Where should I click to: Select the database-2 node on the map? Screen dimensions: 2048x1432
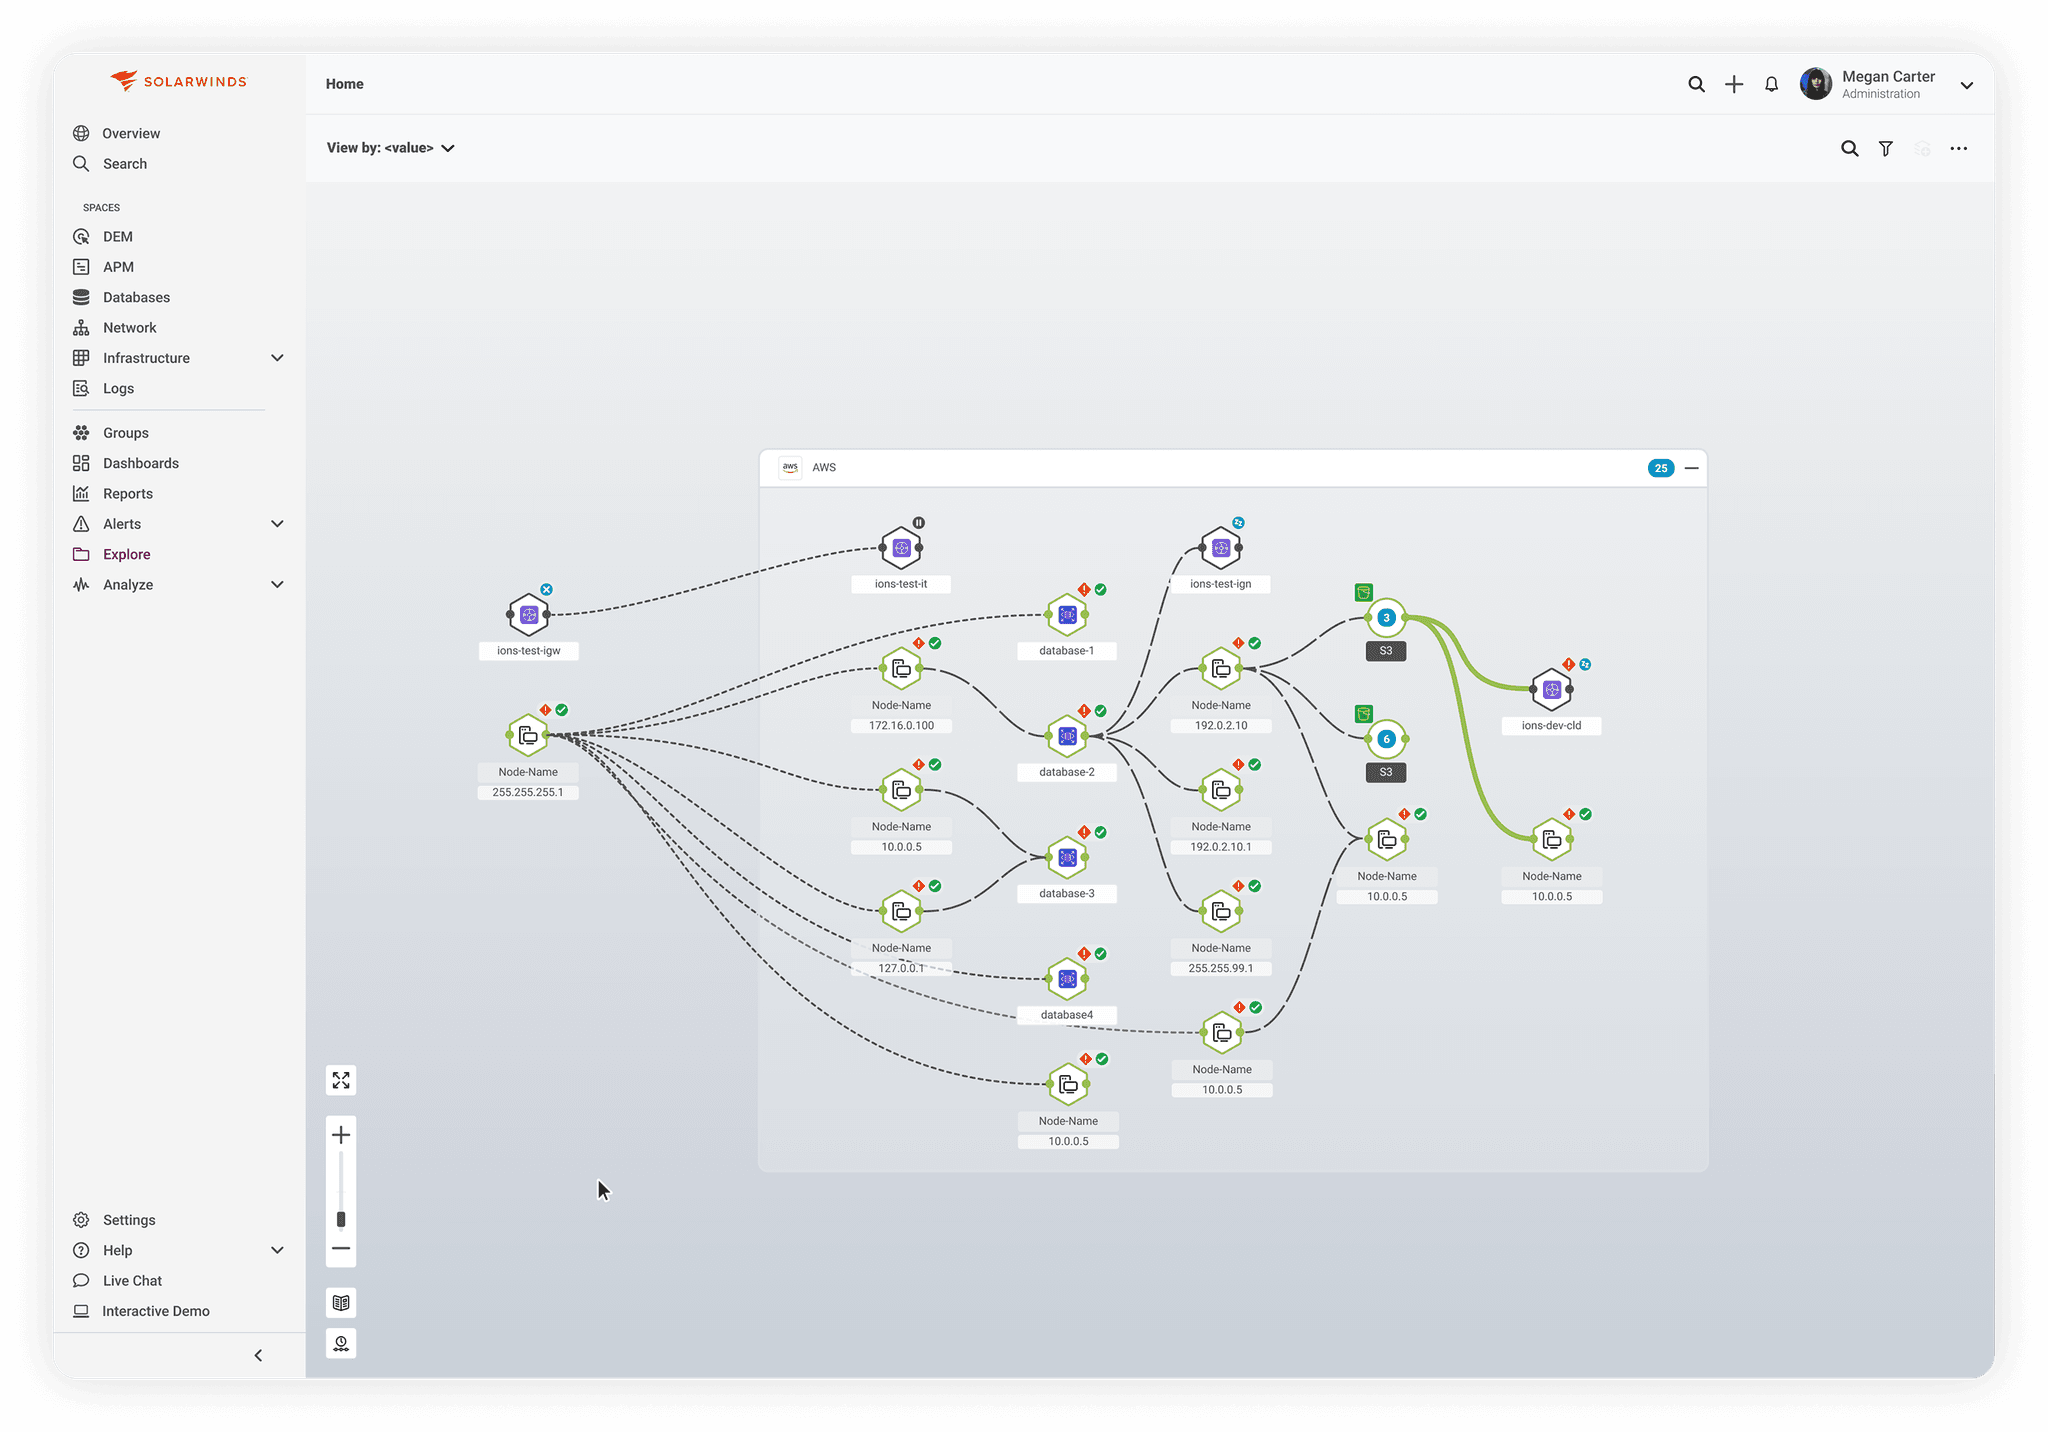[x=1066, y=738]
